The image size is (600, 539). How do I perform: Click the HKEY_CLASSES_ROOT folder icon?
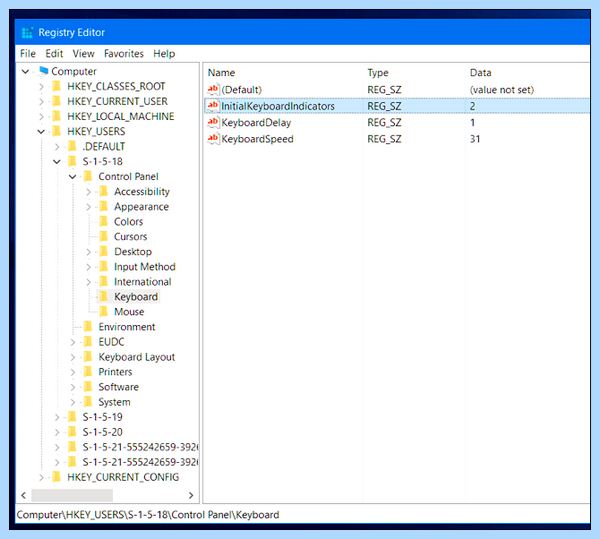(57, 86)
